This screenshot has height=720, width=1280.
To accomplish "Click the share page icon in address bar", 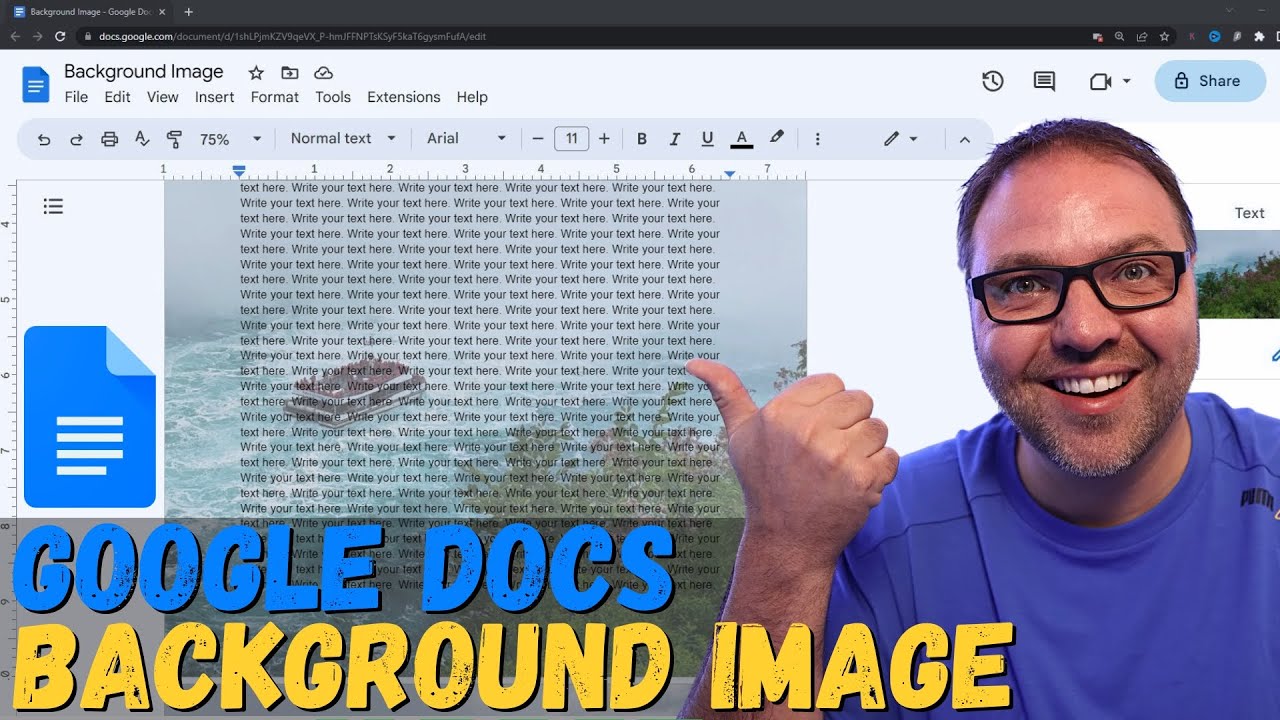I will (1142, 36).
